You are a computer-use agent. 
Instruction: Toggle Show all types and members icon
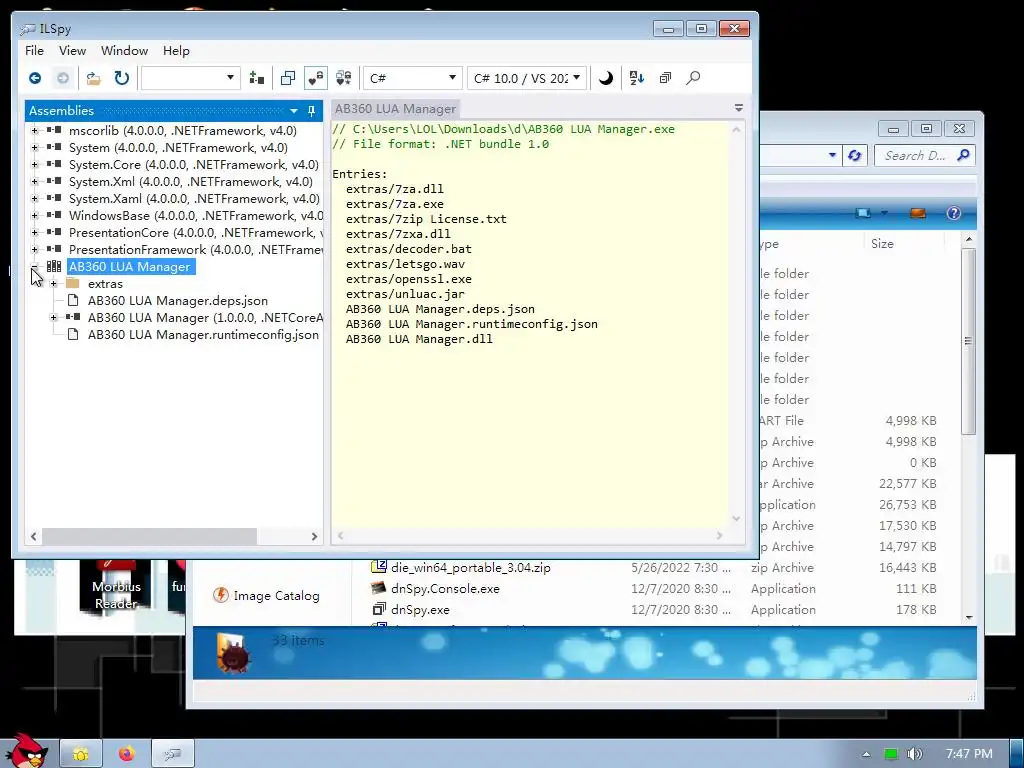click(344, 78)
